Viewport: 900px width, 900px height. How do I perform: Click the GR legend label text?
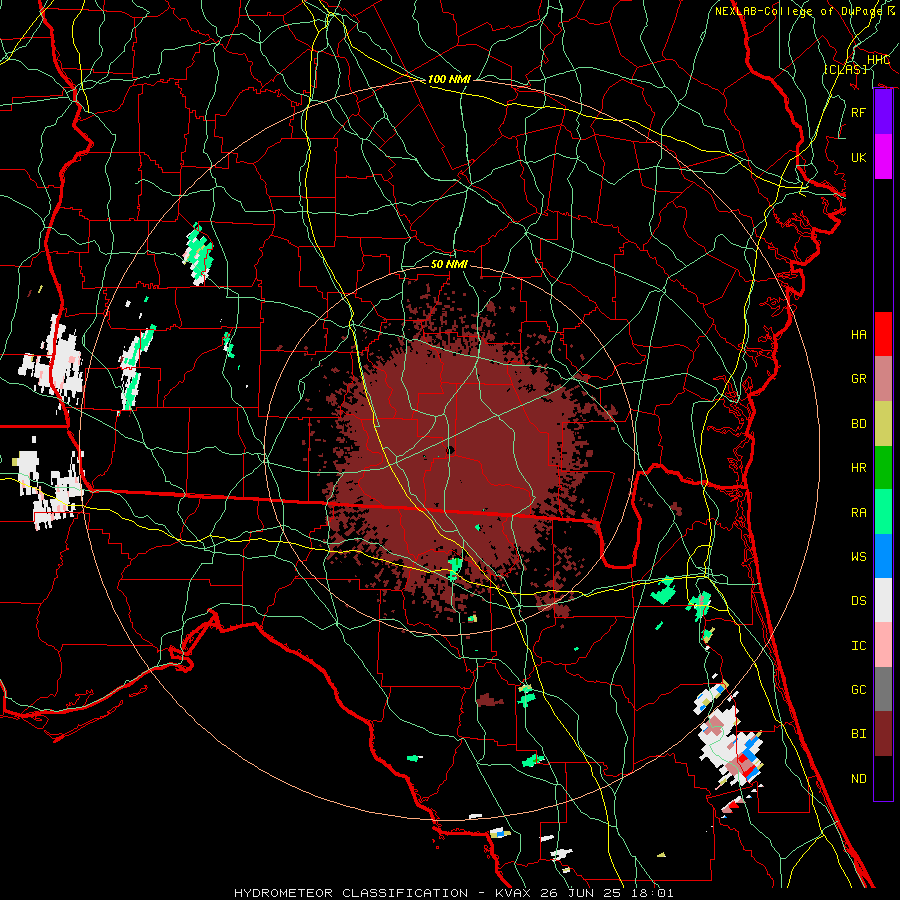coord(859,378)
